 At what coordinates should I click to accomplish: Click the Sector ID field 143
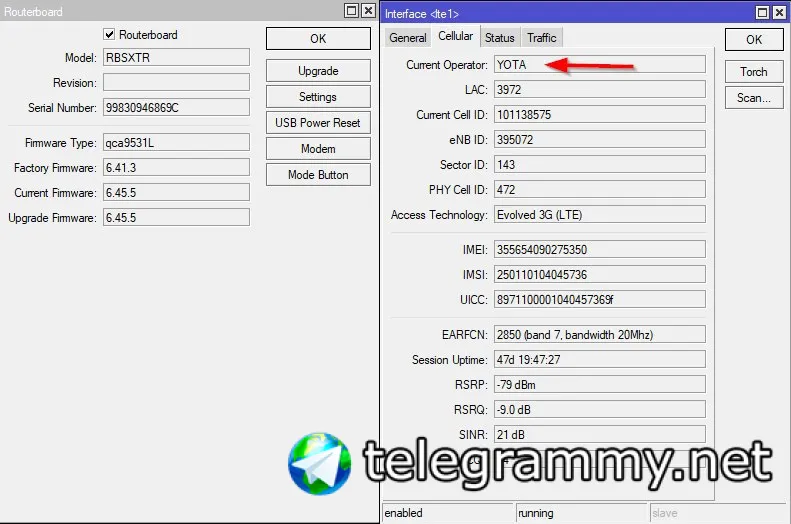point(600,164)
